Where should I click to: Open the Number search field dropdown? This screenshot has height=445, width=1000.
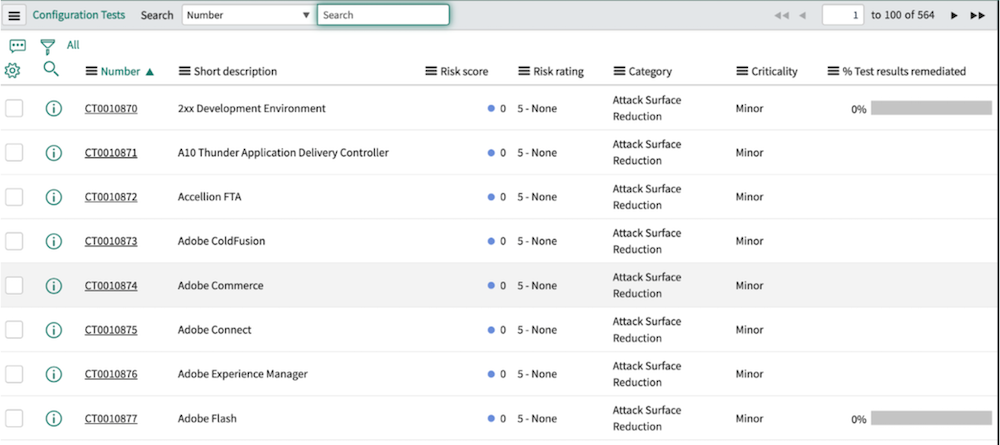248,16
